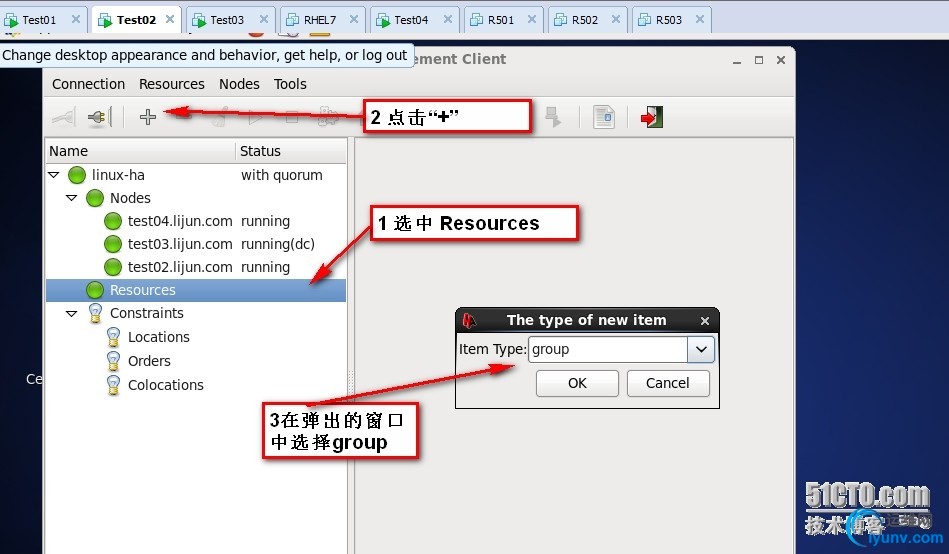The image size is (949, 554).
Task: Open the Item Type dropdown arrow
Action: (701, 349)
